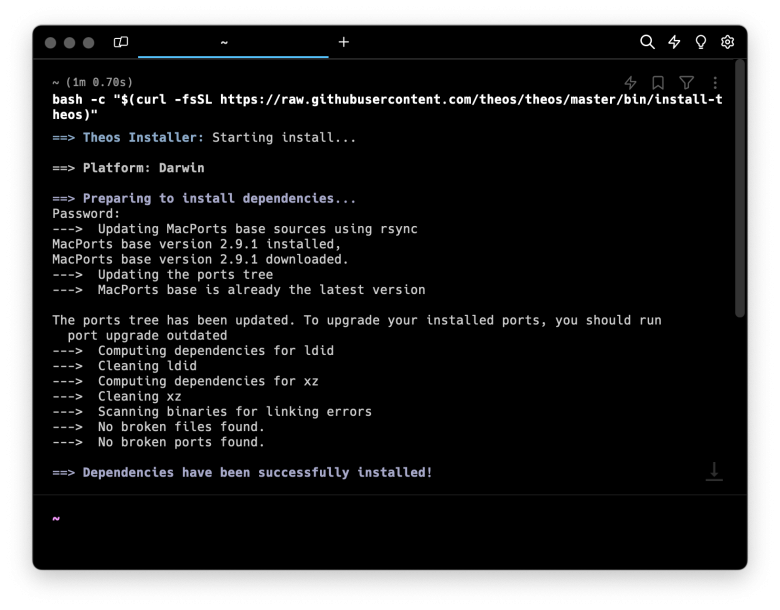The width and height of the screenshot is (780, 610).
Task: Open the search icon in the title bar
Action: pyautogui.click(x=647, y=42)
